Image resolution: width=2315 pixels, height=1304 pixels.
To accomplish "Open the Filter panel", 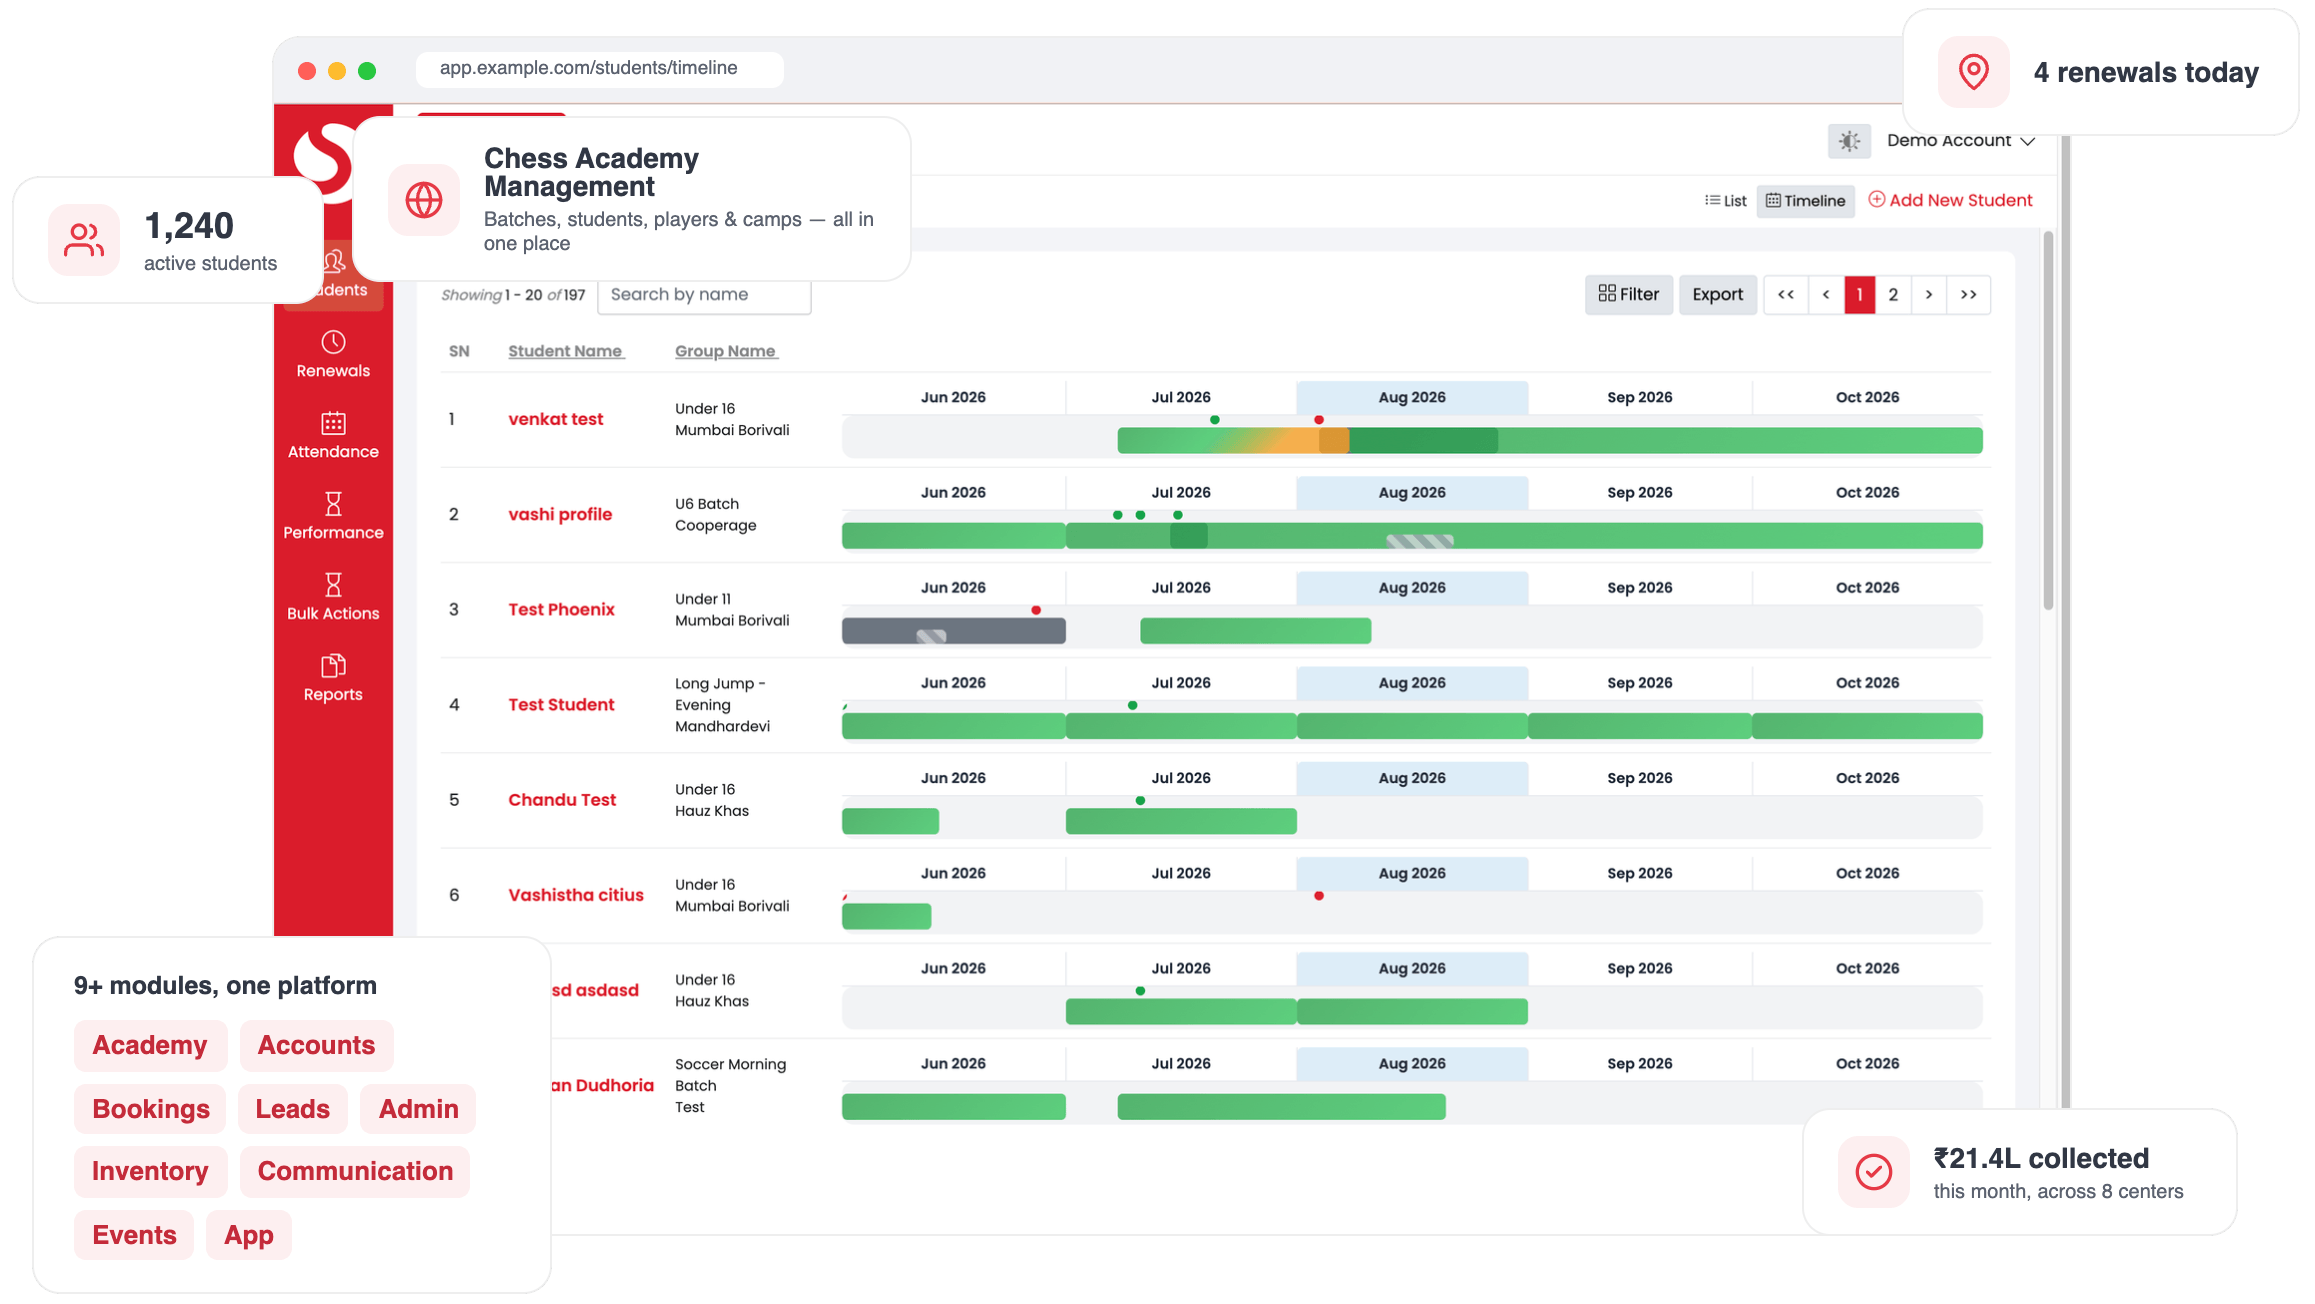I will pos(1628,295).
